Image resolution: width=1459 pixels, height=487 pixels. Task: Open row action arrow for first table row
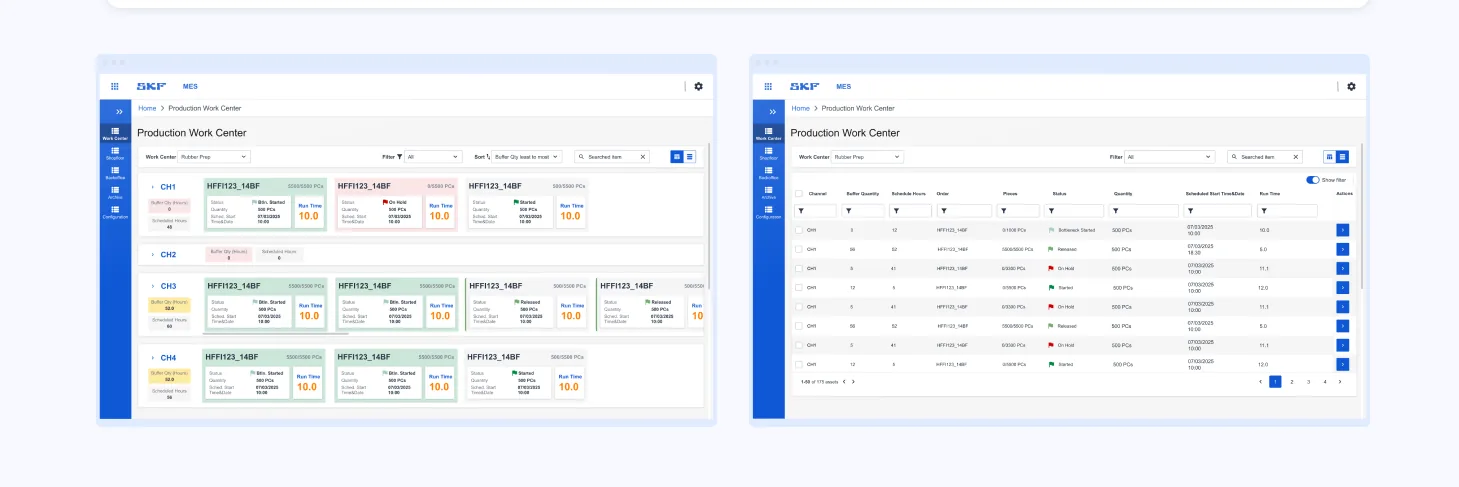click(x=1342, y=230)
